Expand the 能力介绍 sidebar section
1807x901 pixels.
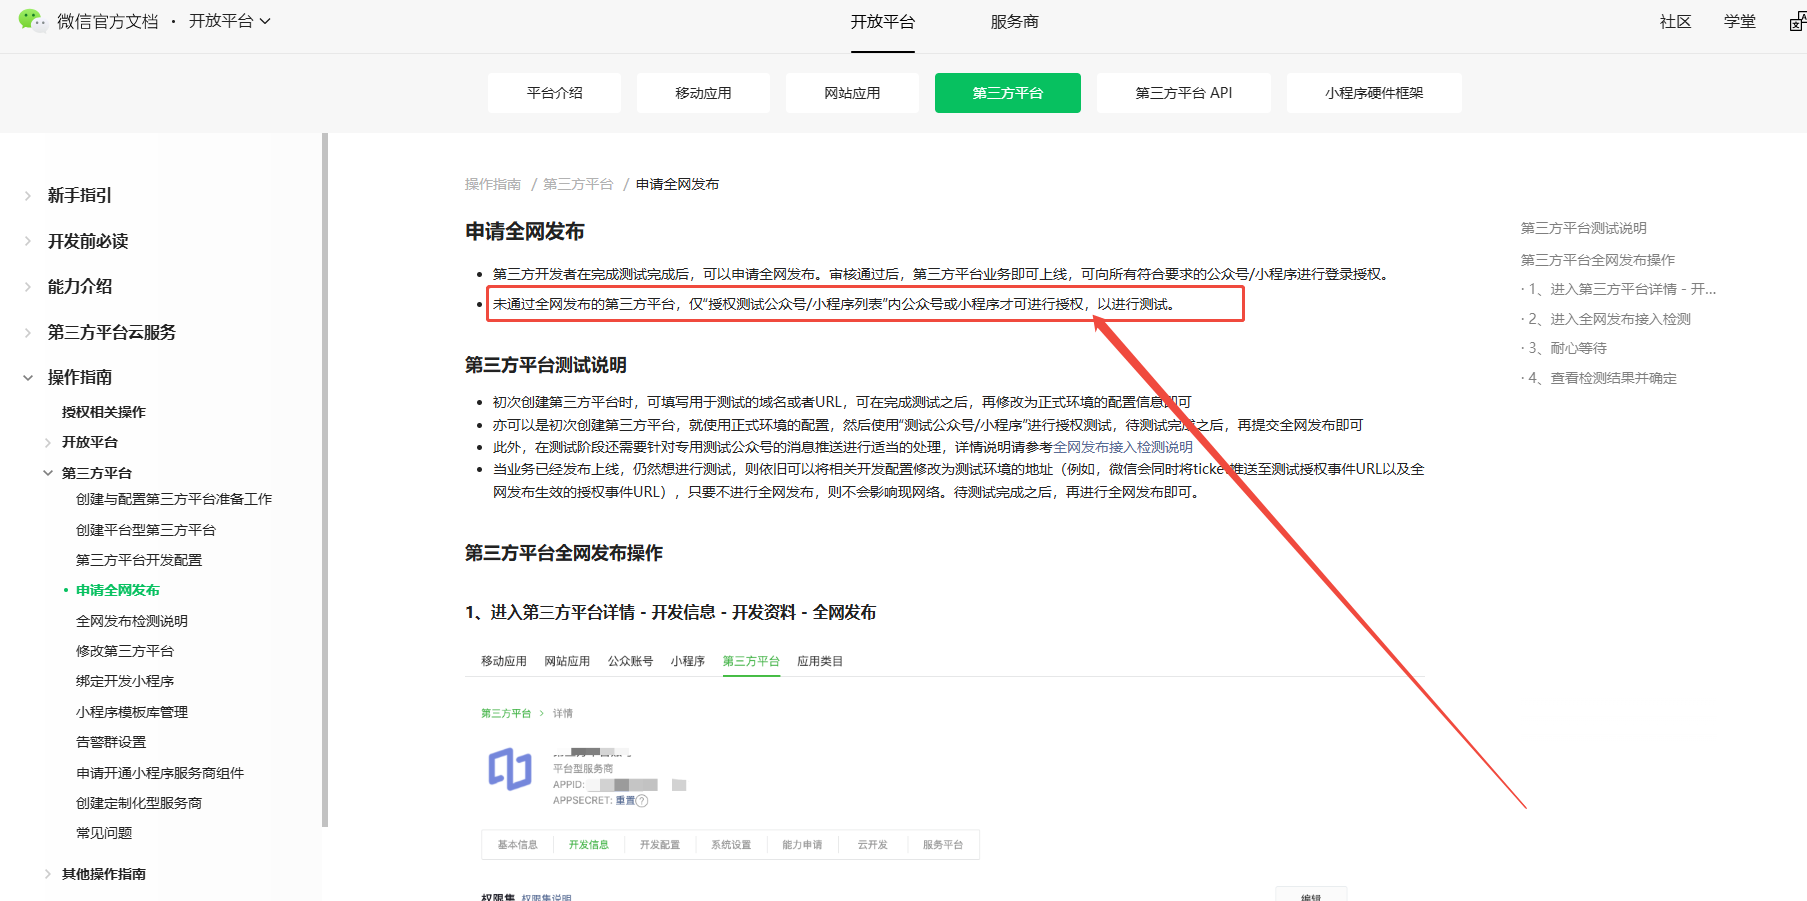pos(80,287)
